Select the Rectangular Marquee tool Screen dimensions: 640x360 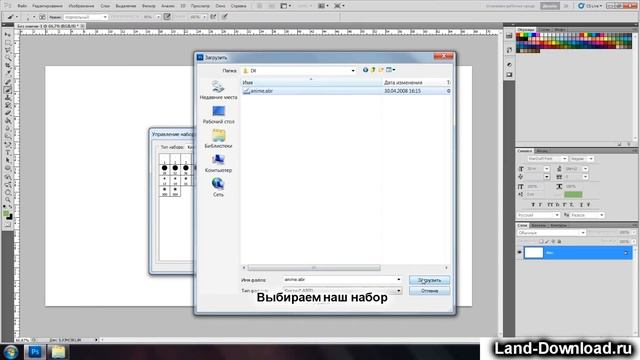pyautogui.click(x=8, y=42)
